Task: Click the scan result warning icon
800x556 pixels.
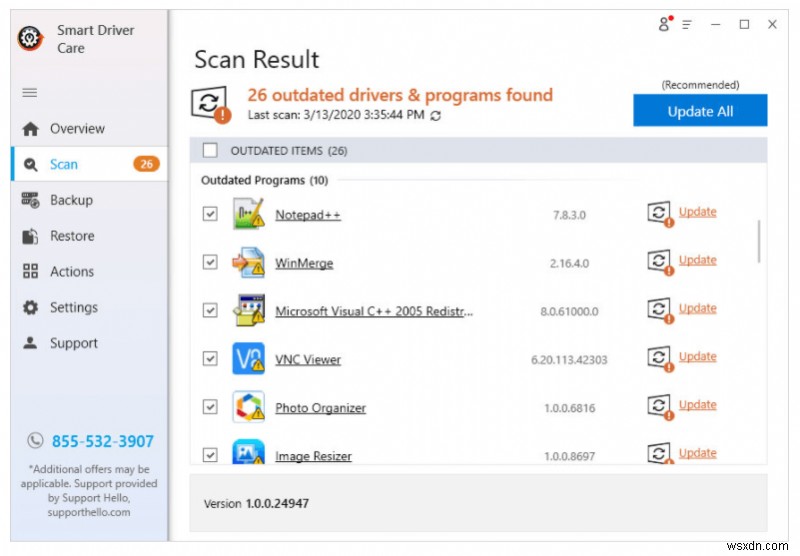Action: tap(211, 105)
